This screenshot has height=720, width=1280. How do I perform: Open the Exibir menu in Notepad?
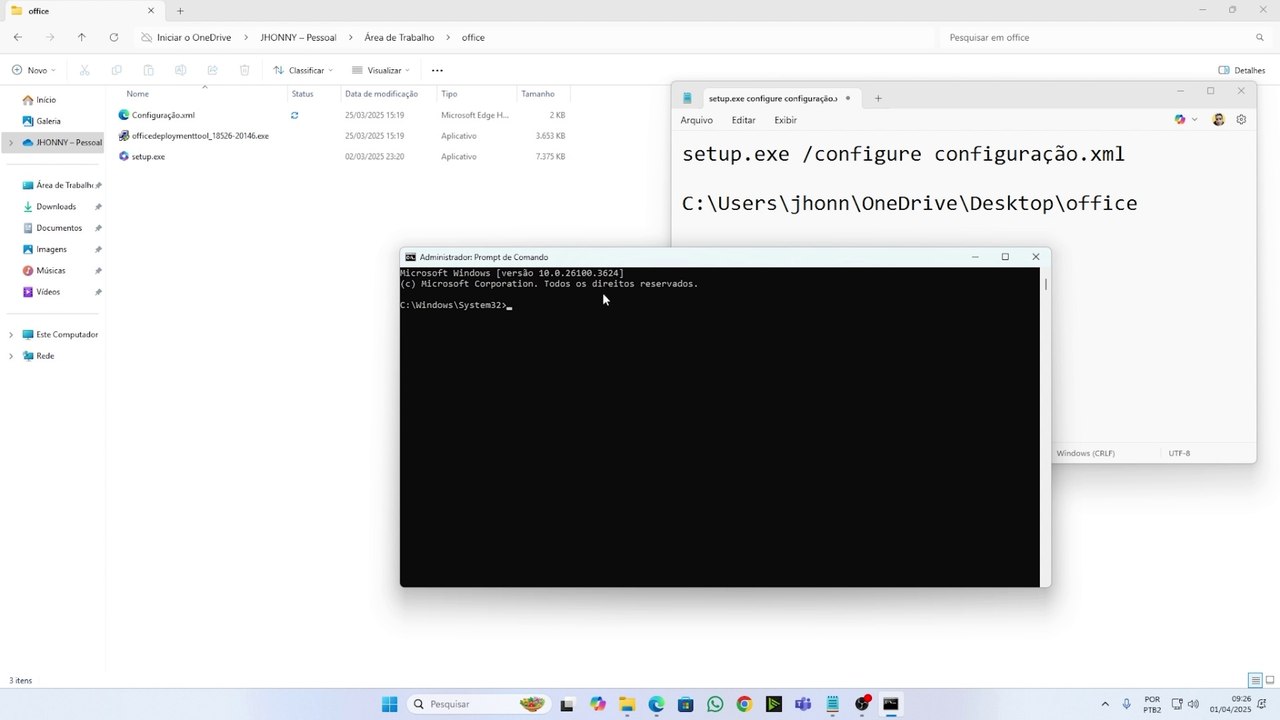786,120
